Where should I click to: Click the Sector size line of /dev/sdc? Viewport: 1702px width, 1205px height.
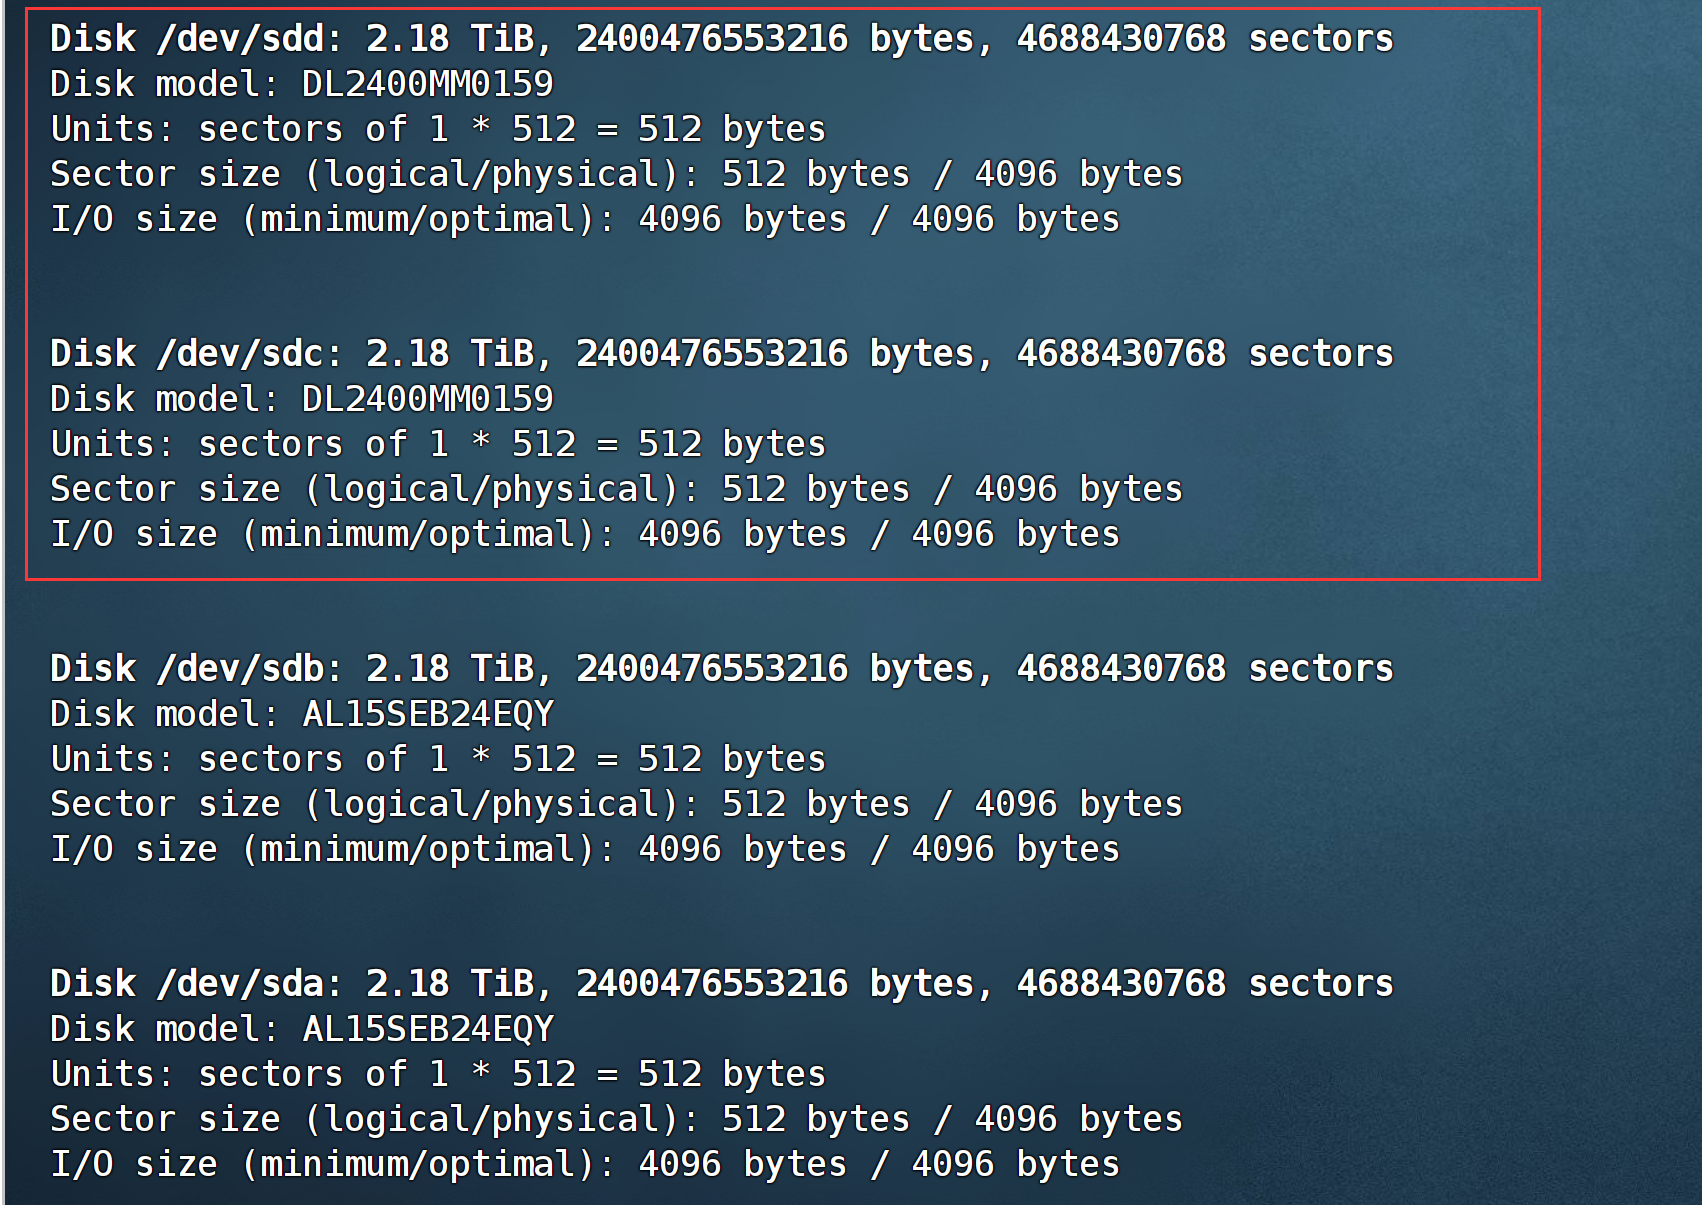pos(616,489)
